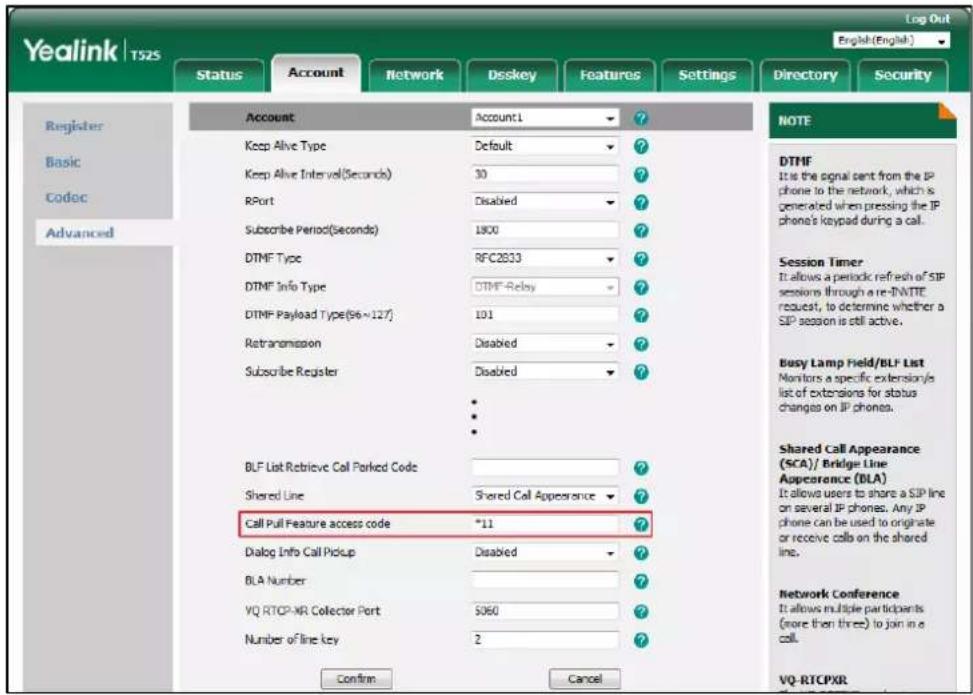Open the Keep Alive Type dropdown
This screenshot has width=973, height=695.
tap(545, 146)
